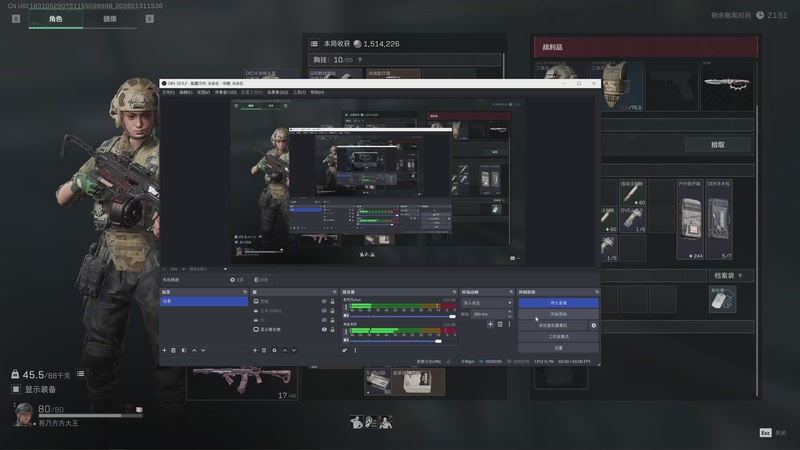Open the scene transition type dropdown
The height and width of the screenshot is (450, 800).
(487, 303)
